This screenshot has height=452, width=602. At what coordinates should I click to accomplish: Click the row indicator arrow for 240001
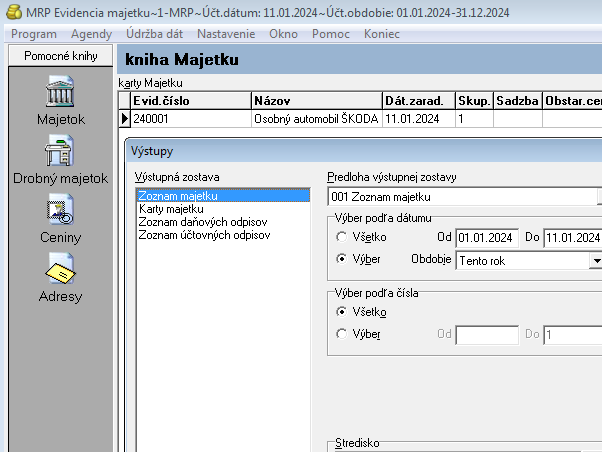[124, 119]
